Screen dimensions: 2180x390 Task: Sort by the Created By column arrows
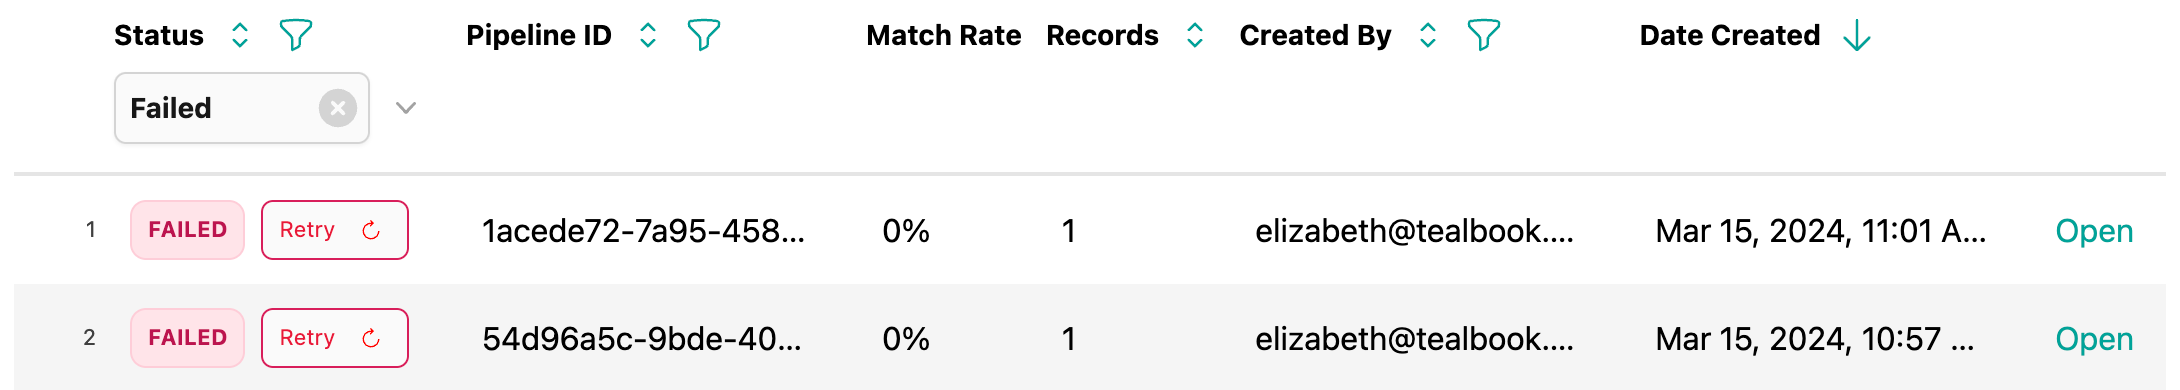coord(1428,36)
